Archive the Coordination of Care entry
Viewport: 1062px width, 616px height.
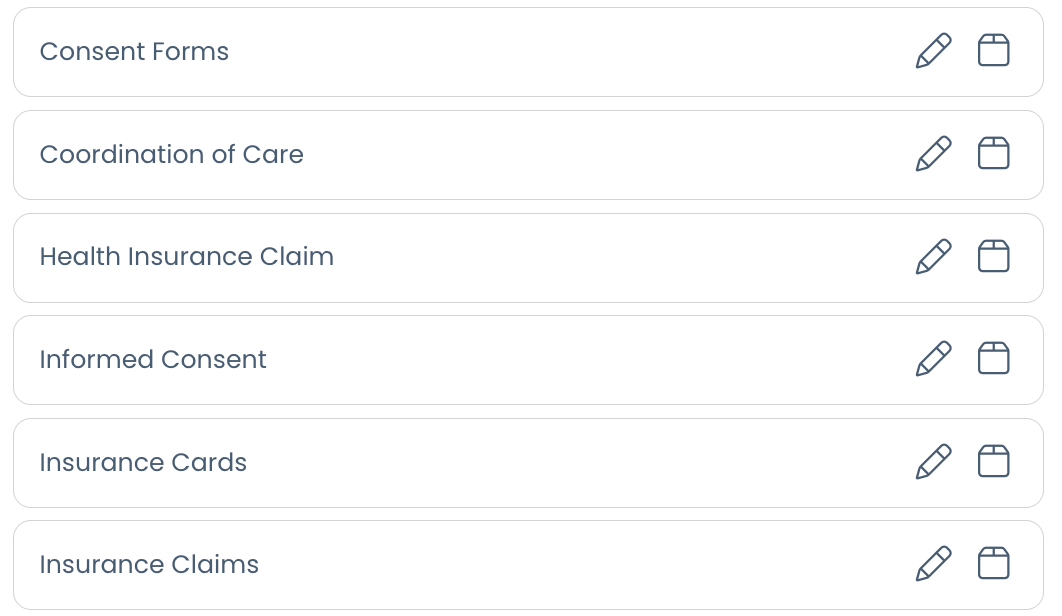coord(993,154)
